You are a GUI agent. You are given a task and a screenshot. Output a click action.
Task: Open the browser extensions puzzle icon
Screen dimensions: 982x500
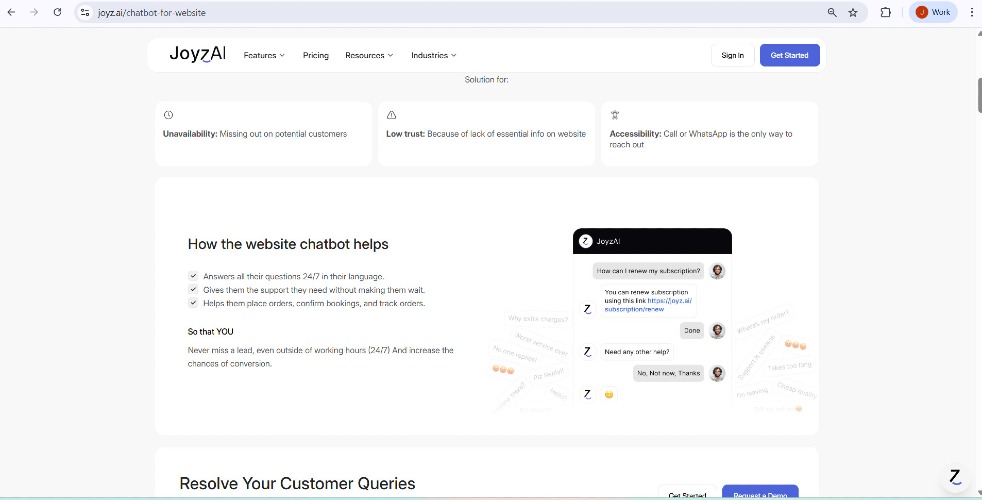(x=885, y=12)
